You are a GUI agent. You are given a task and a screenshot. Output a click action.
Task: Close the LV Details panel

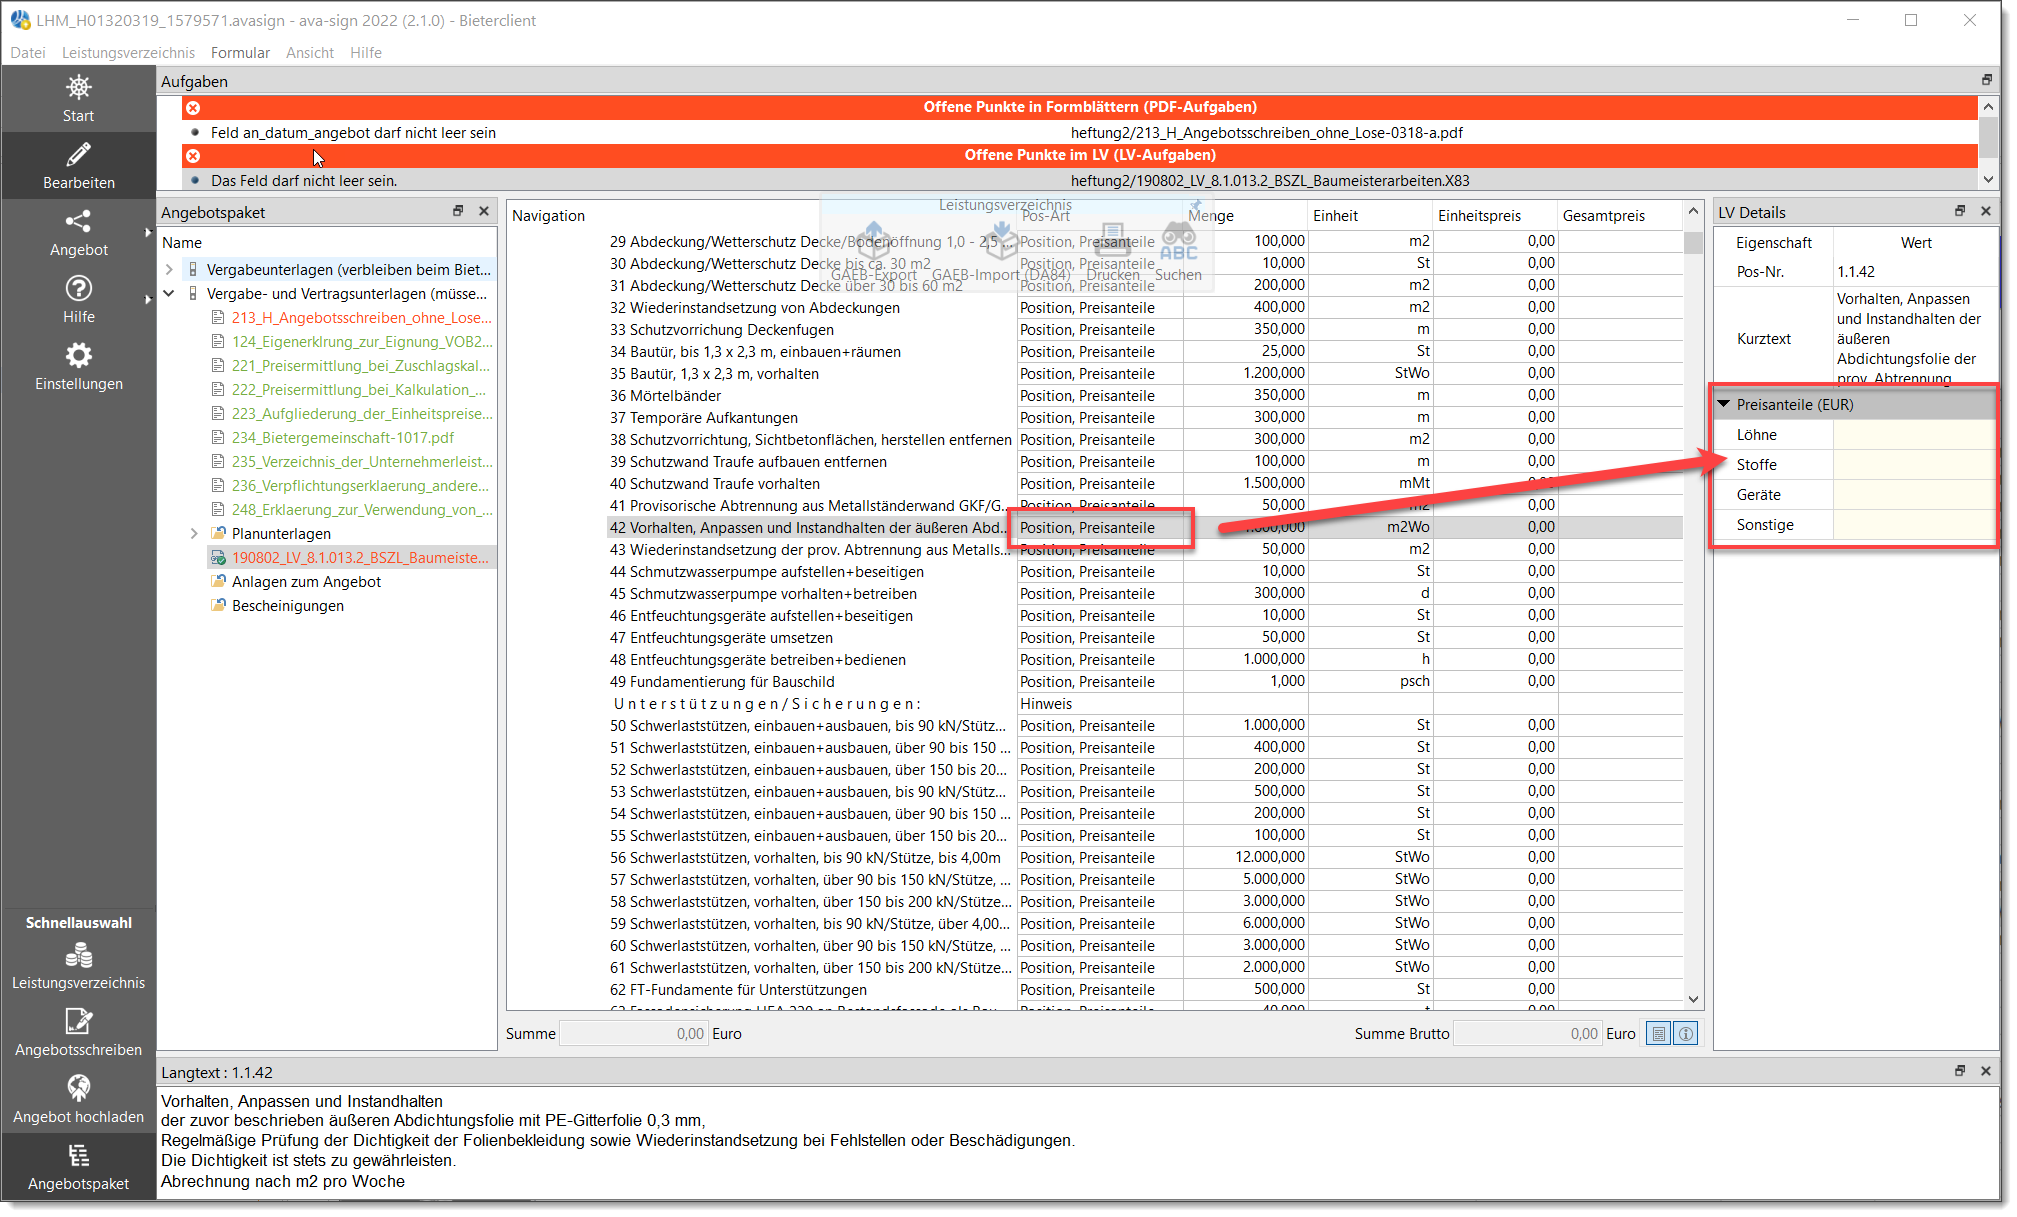click(x=1986, y=211)
